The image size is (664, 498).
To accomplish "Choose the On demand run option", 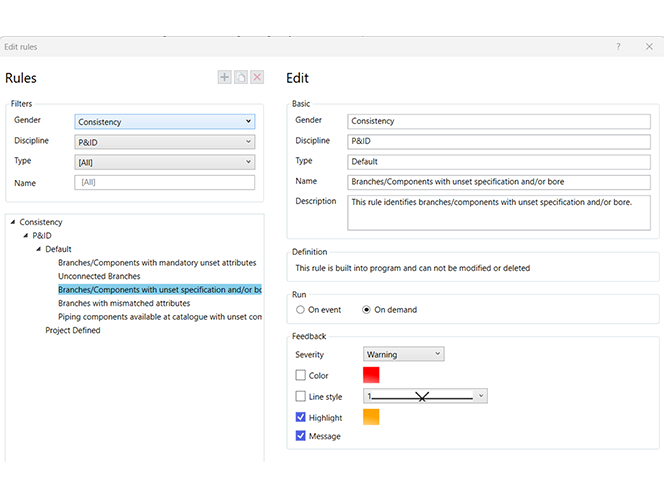I will tap(367, 310).
